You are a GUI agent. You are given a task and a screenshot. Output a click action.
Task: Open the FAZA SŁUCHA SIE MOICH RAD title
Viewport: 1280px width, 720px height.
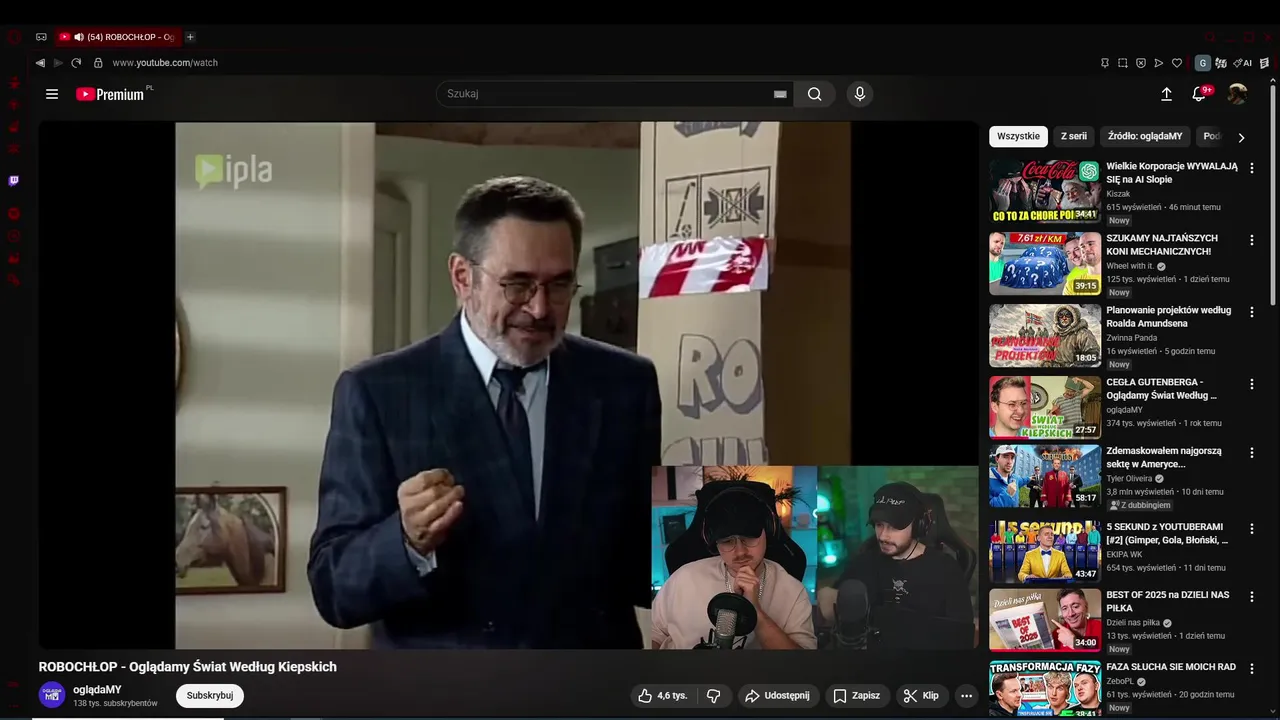[x=1171, y=667]
